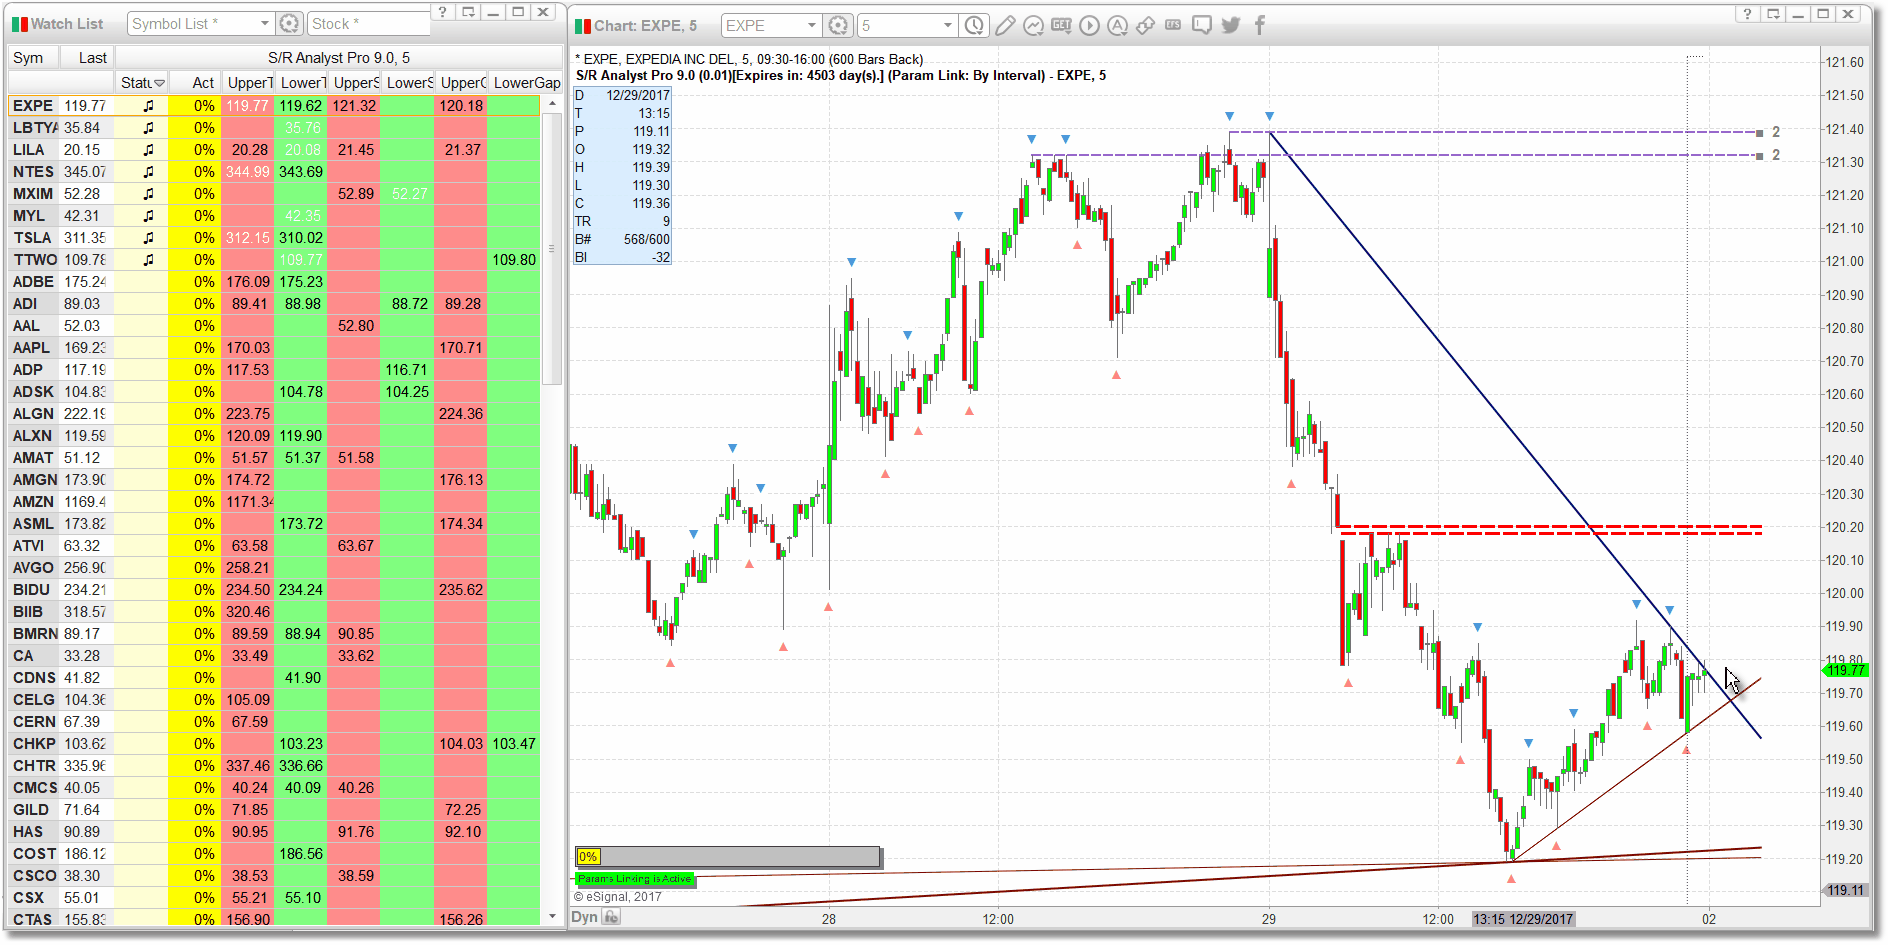The width and height of the screenshot is (1888, 945).
Task: Open the chart studies line icon menu
Action: click(1033, 25)
